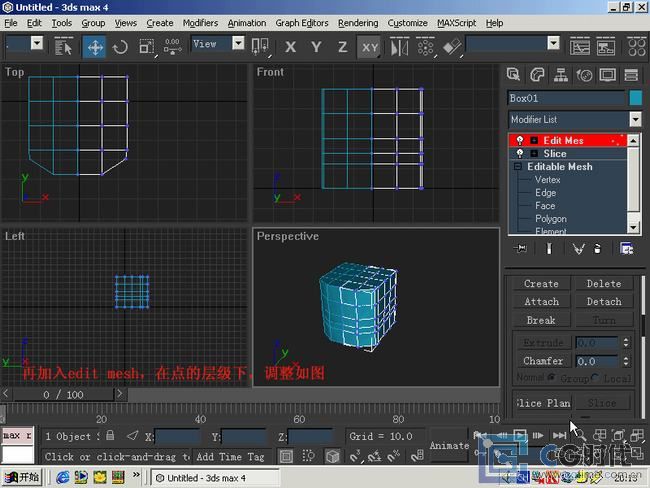This screenshot has height=488, width=650.
Task: Remove modifier from the stack icon
Action: click(597, 249)
